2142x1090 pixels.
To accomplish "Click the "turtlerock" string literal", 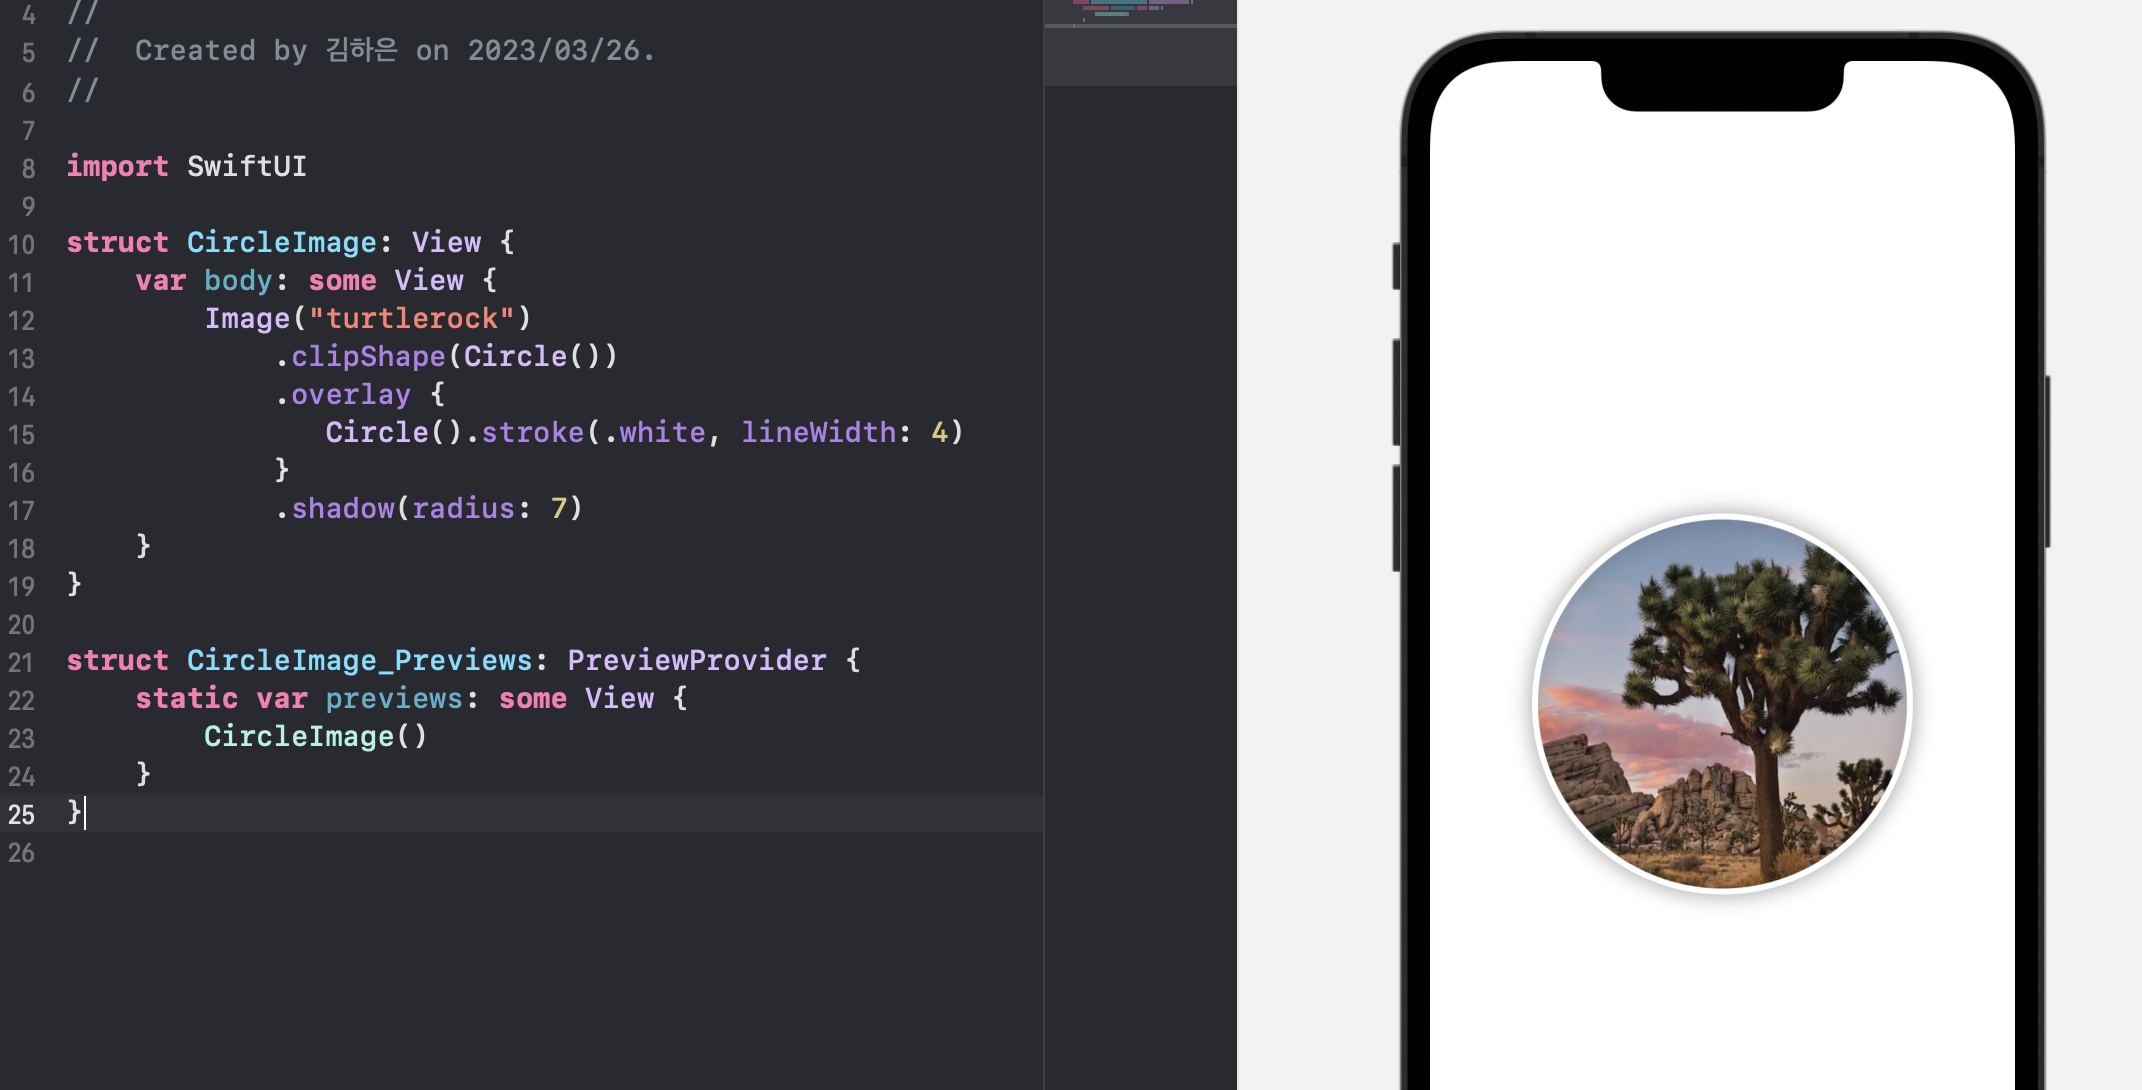I will [x=411, y=319].
